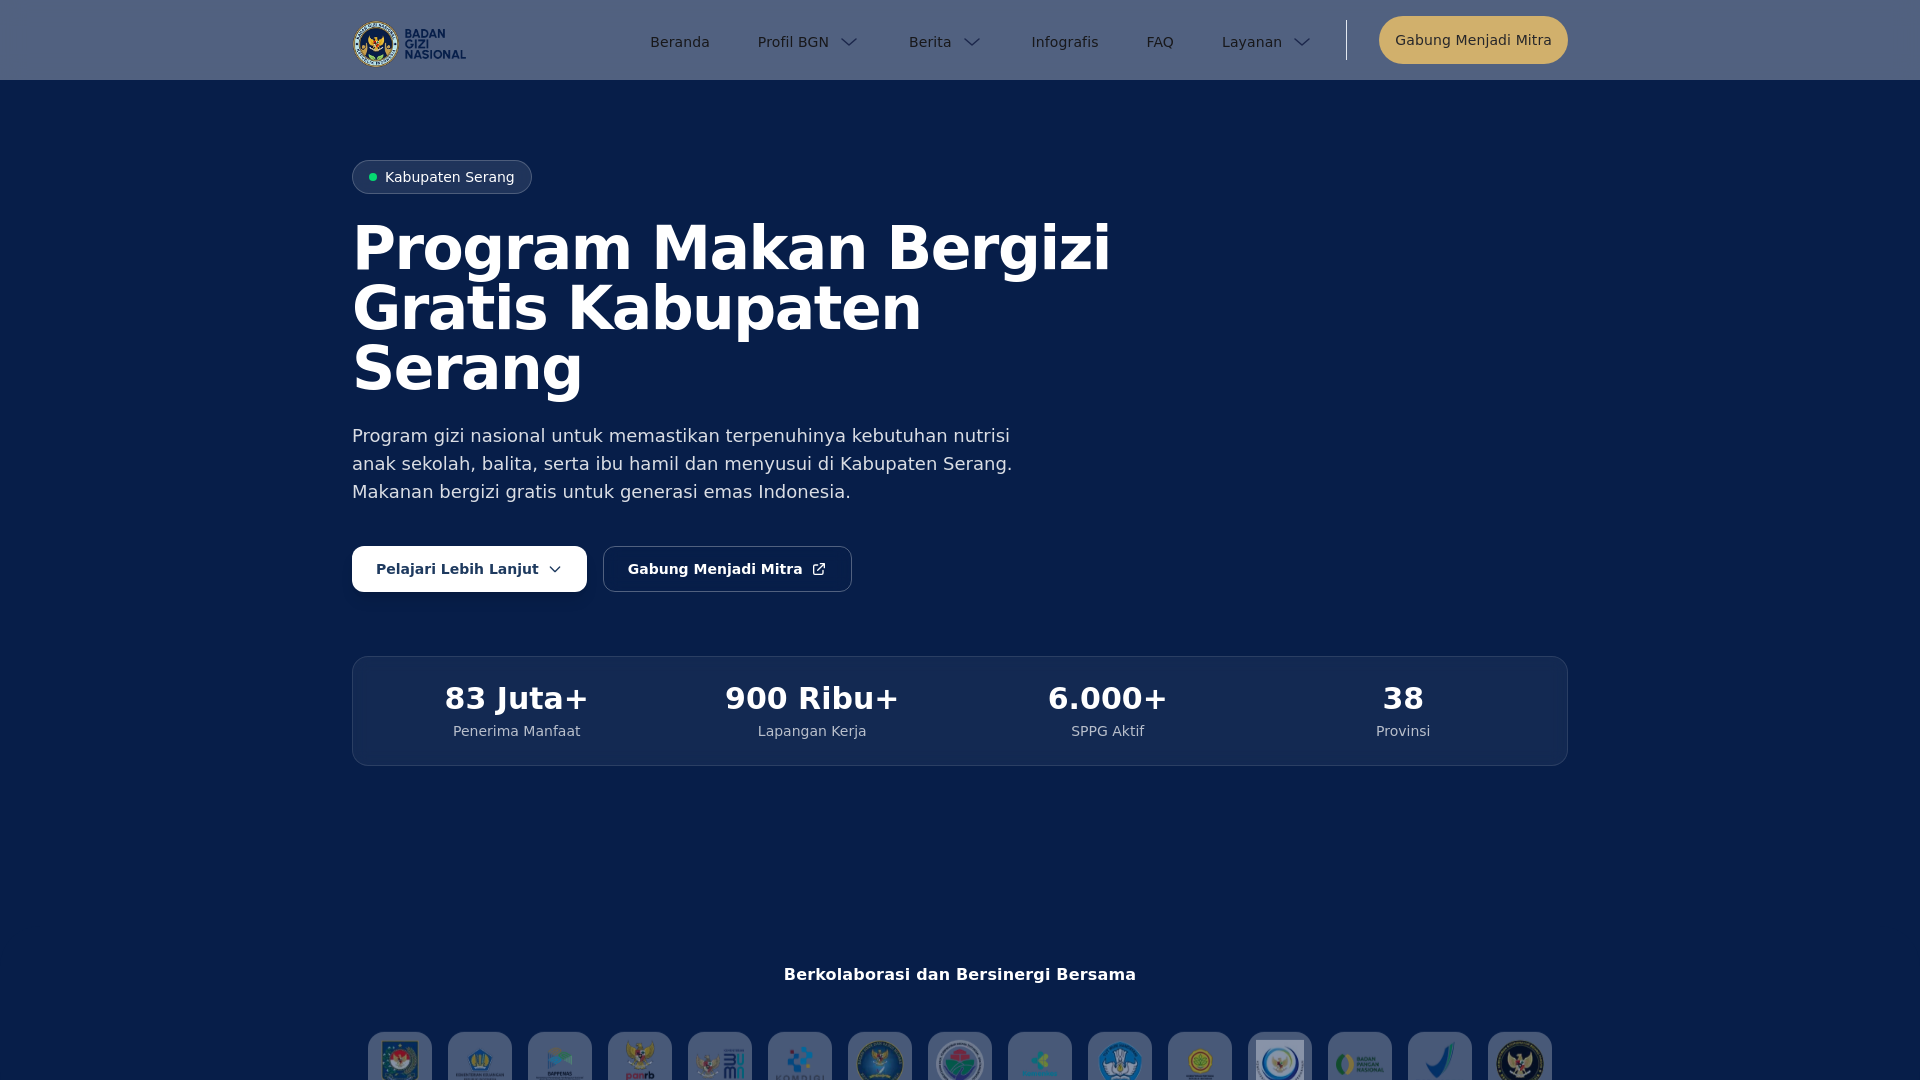This screenshot has height=1080, width=1920.
Task: Click the Komdigi partner logo
Action: pos(800,1056)
